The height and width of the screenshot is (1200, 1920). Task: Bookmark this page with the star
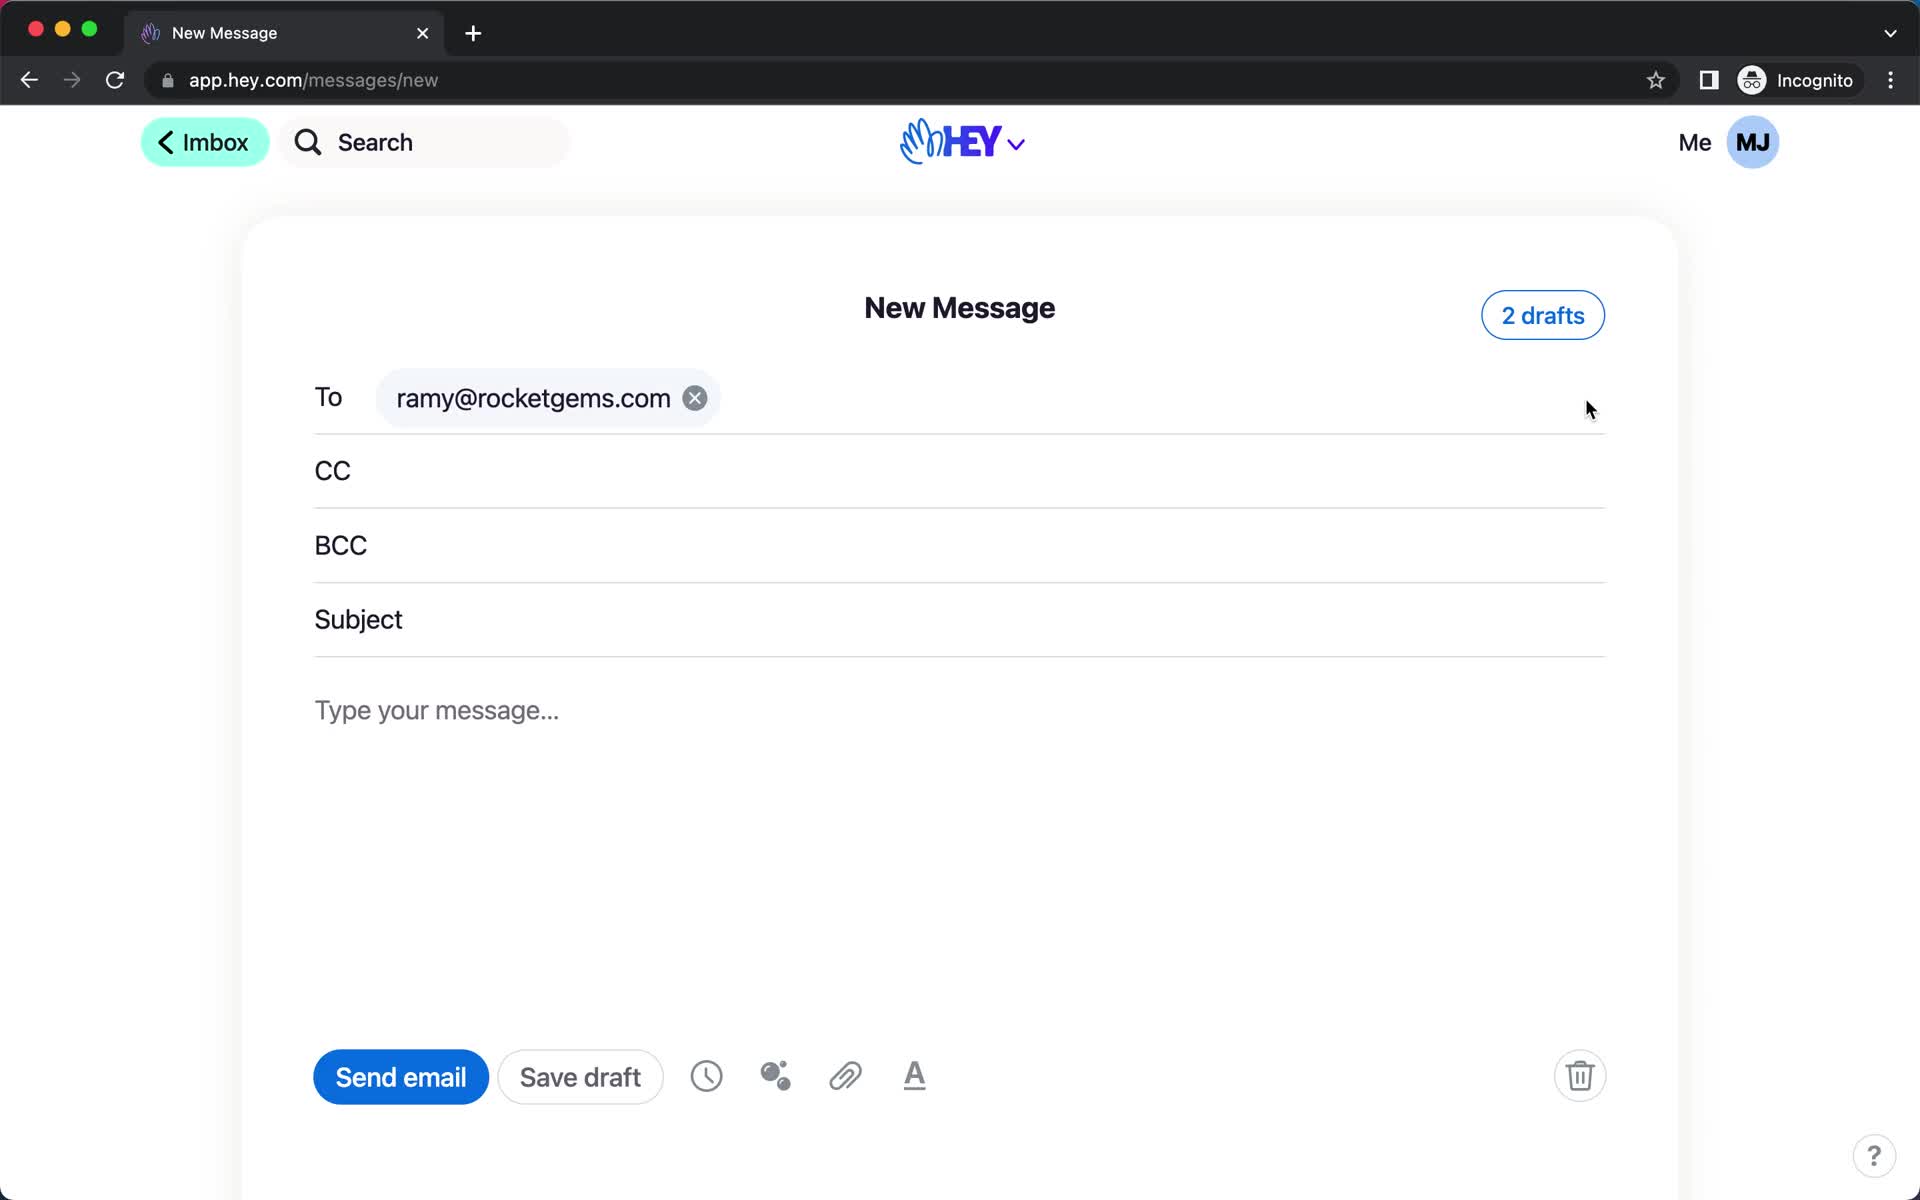1656,80
